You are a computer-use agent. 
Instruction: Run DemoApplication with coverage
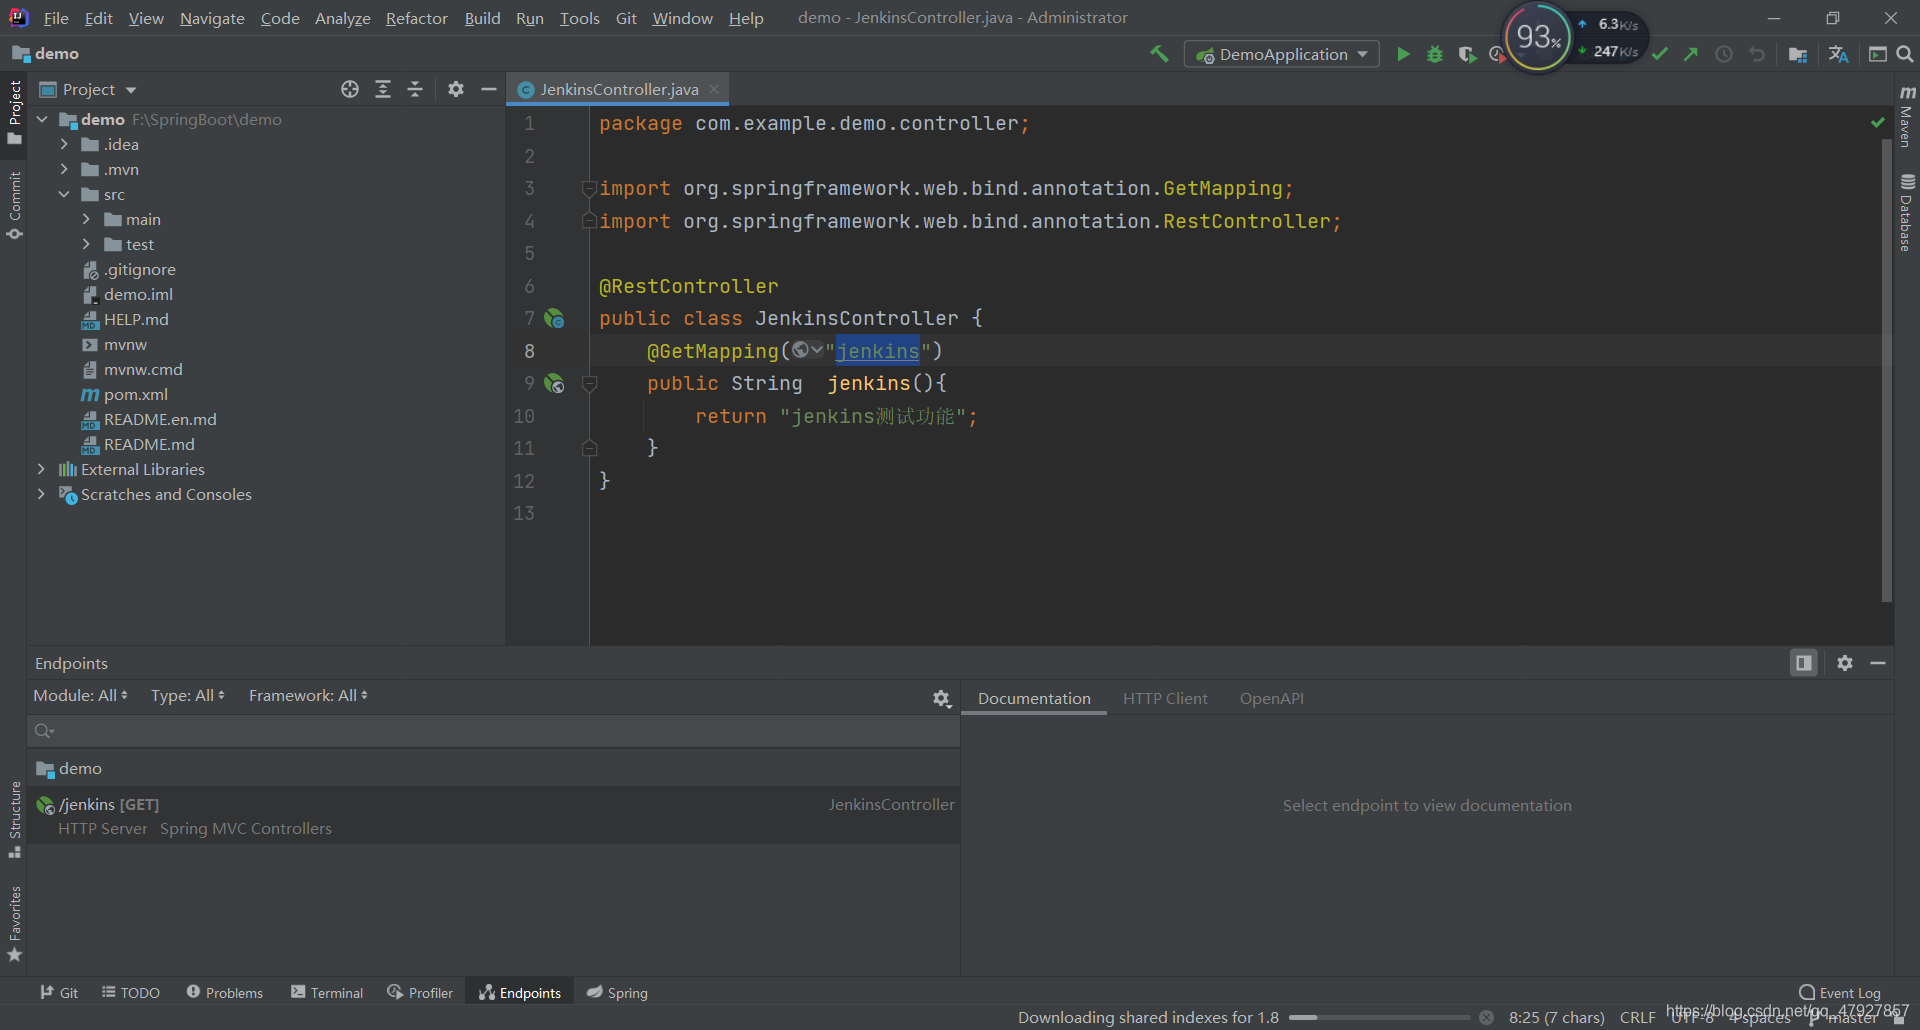coord(1467,54)
